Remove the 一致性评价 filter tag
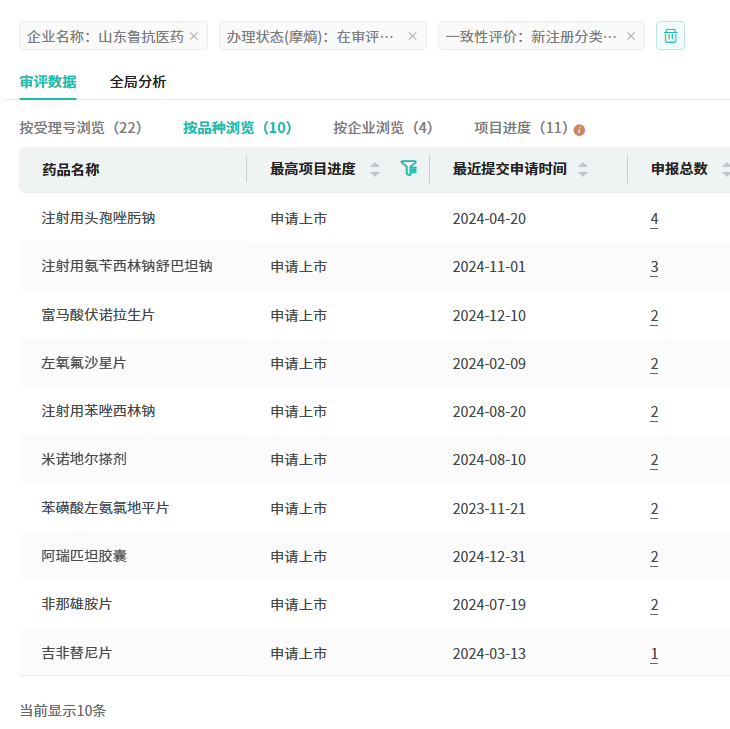 coord(630,36)
